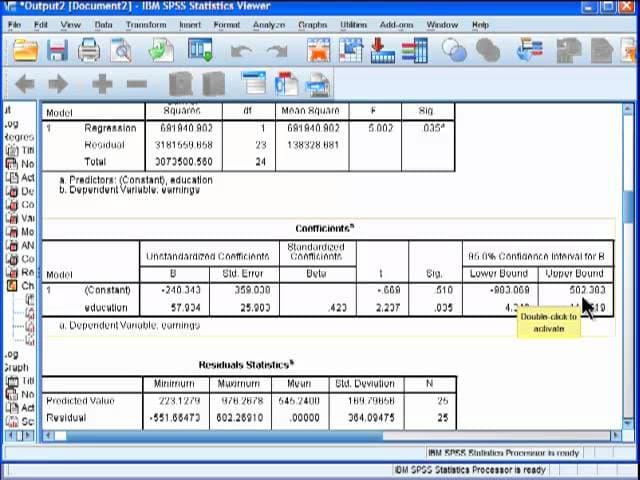Viewport: 640px width, 480px height.
Task: Click the grayed-out double circle icon
Action: (488, 50)
